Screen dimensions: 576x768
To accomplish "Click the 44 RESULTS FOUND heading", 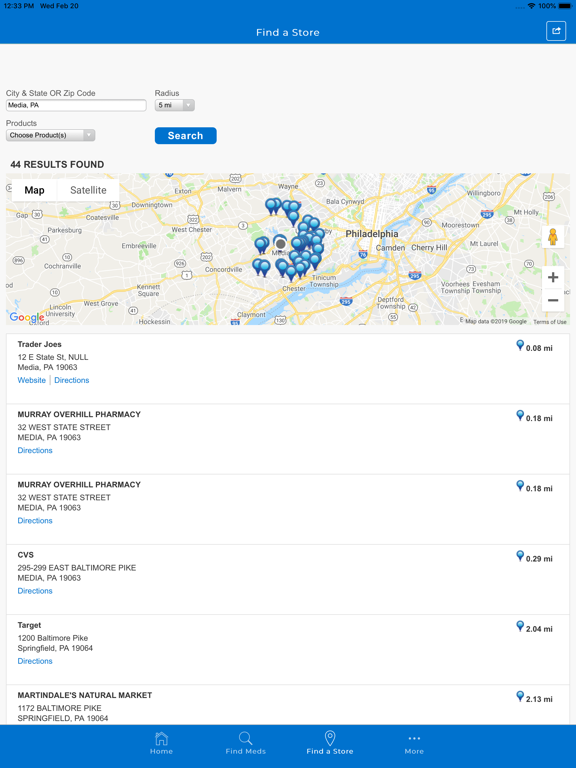I will coord(57,165).
